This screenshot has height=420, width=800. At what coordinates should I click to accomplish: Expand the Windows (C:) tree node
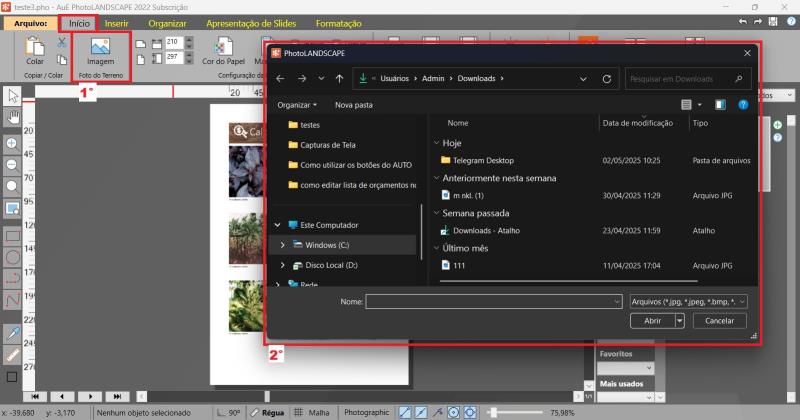(282, 245)
